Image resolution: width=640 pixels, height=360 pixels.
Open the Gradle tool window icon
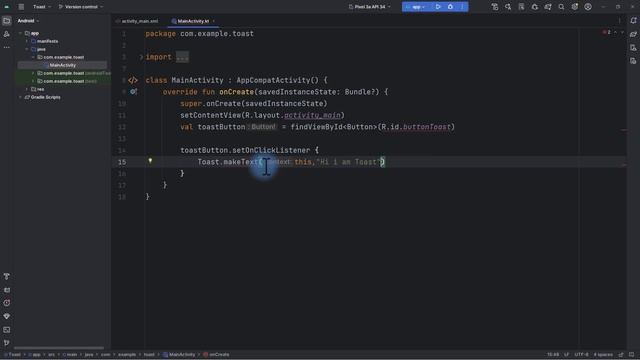pyautogui.click(x=633, y=34)
